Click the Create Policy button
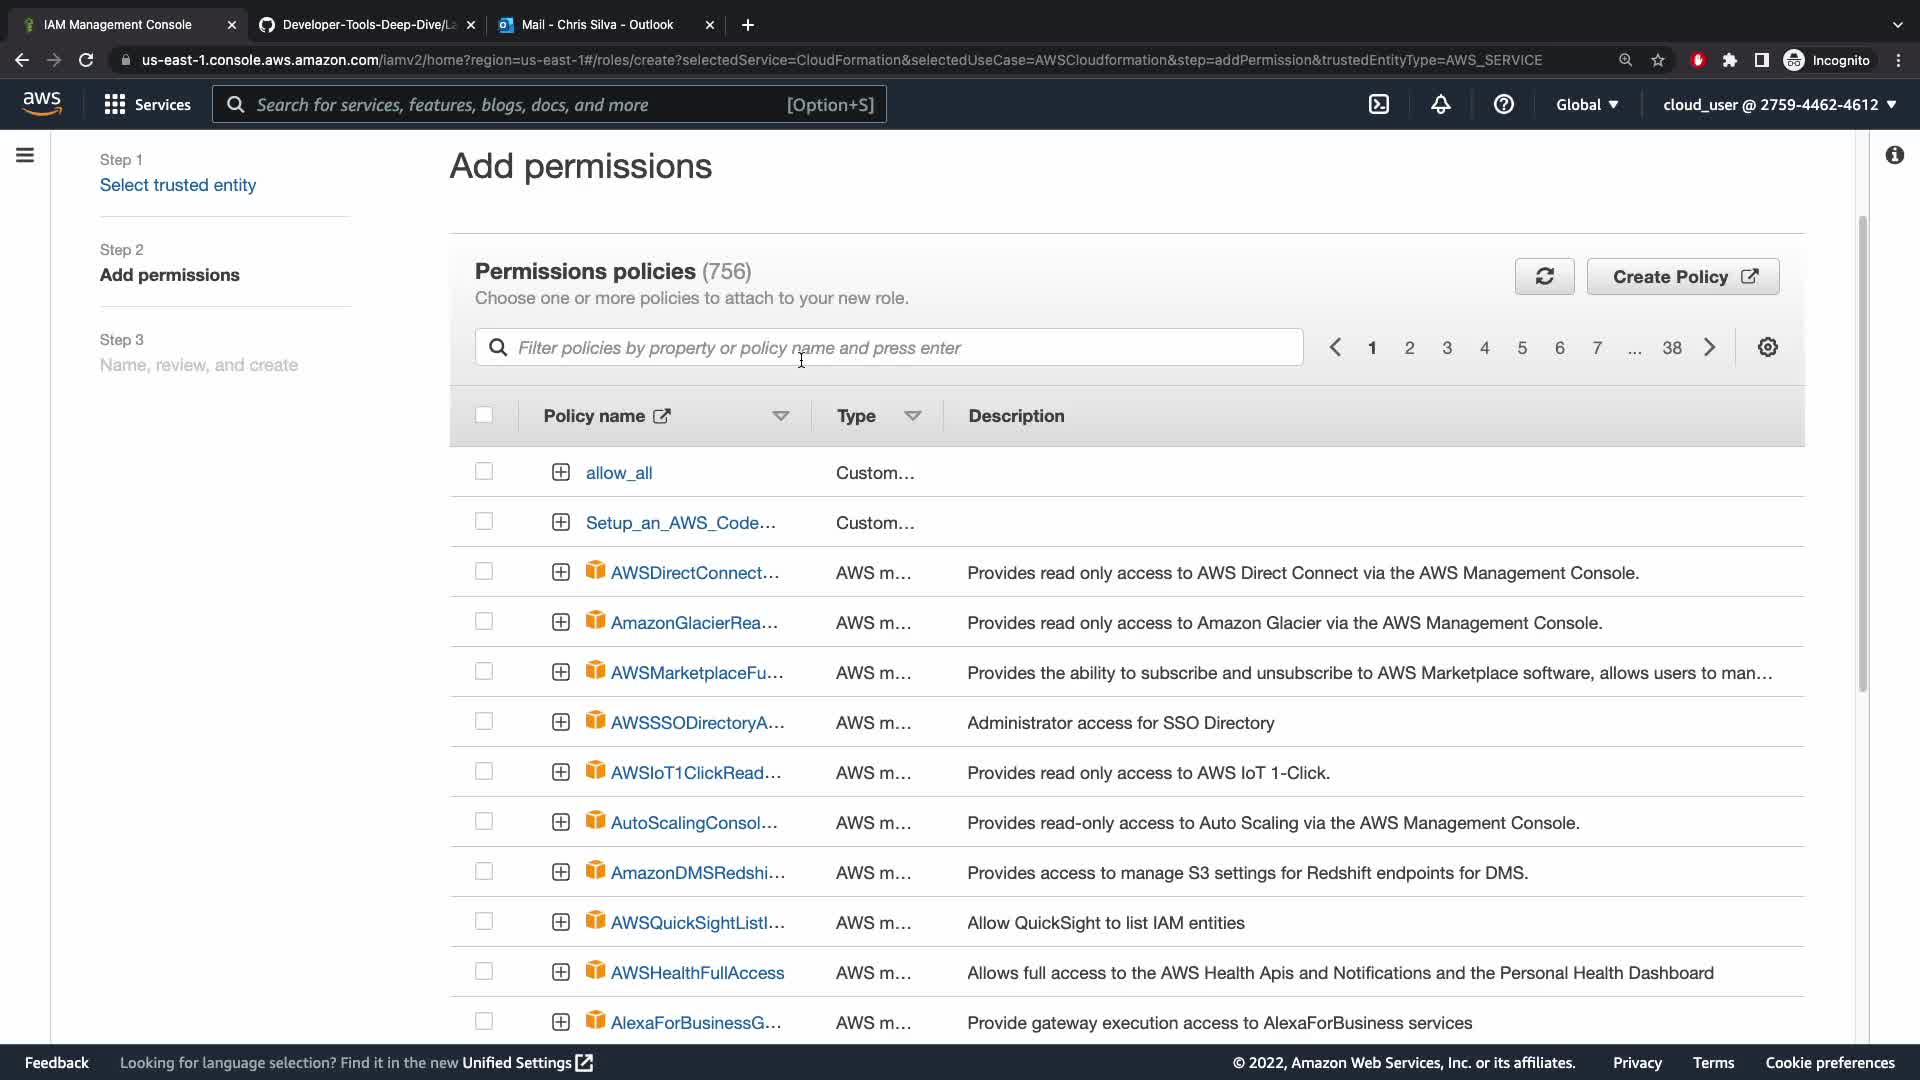 click(x=1683, y=277)
